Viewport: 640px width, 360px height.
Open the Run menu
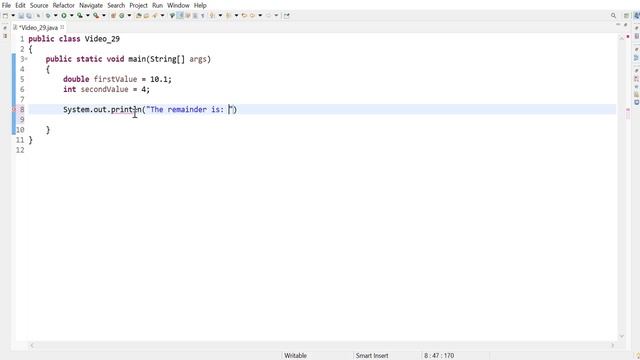(x=157, y=5)
